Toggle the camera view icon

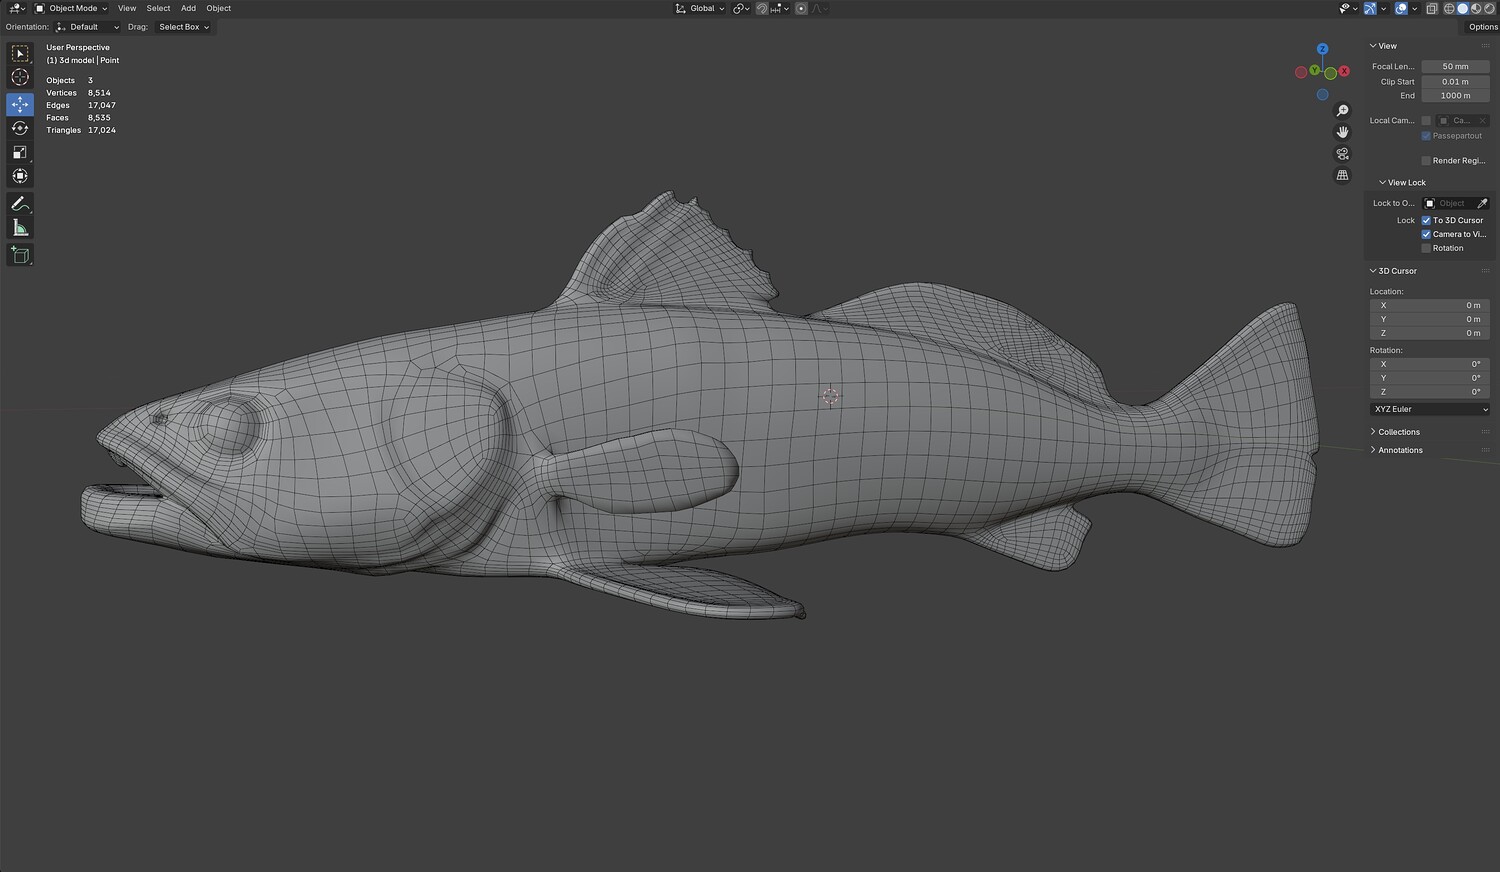(1343, 154)
